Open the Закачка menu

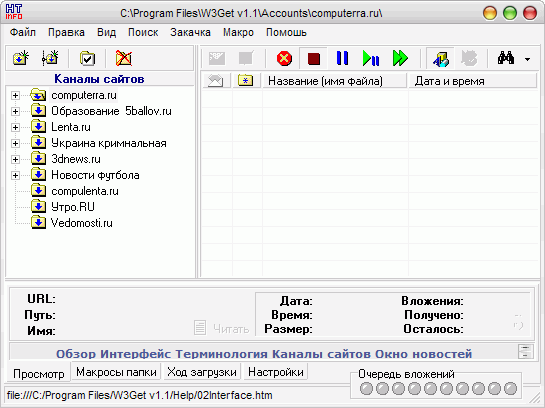click(190, 32)
